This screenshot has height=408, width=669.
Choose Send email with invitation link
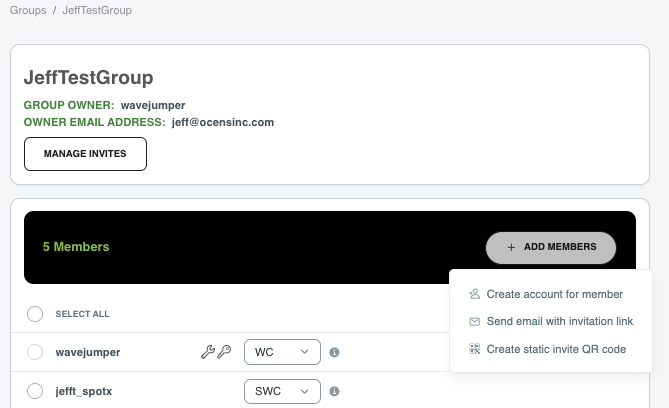coord(560,321)
